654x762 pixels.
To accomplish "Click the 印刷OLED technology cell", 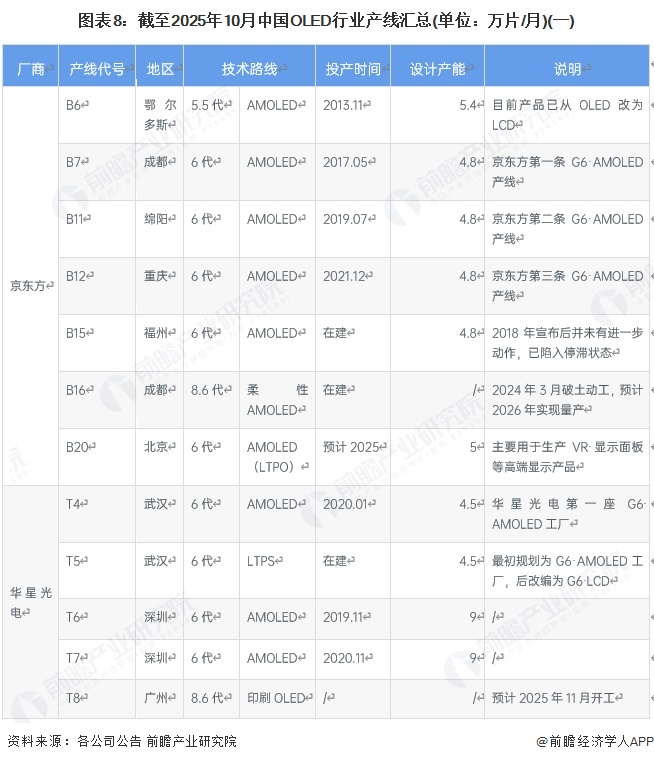I will pyautogui.click(x=276, y=698).
